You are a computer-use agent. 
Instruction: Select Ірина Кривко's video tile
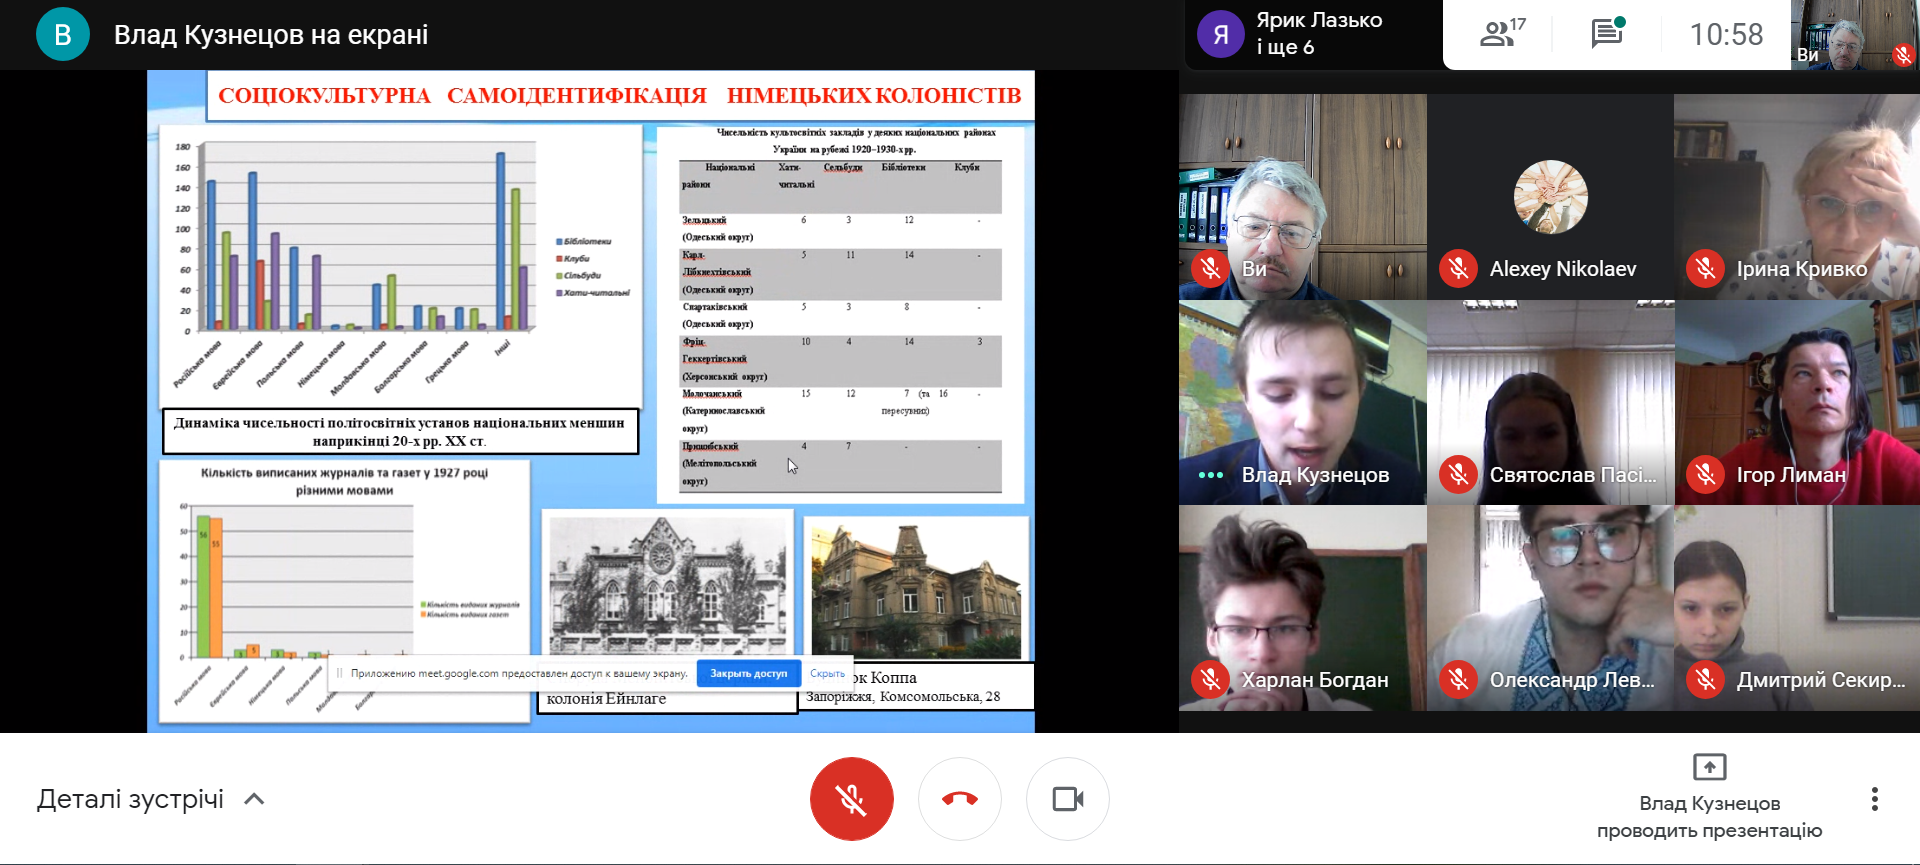click(x=1797, y=197)
